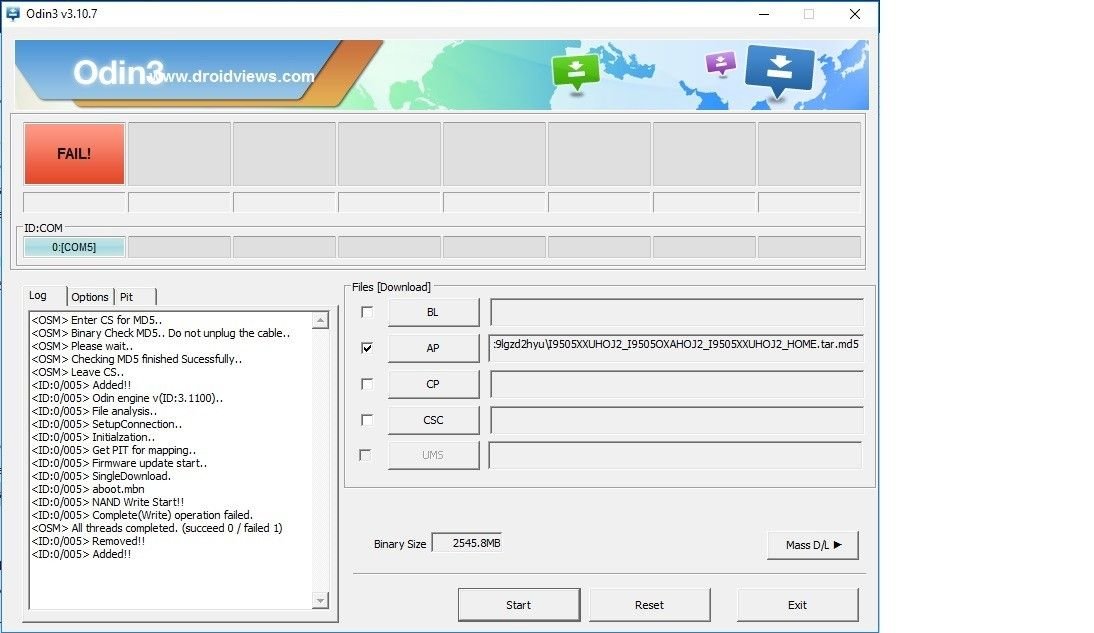Viewport: 1094px width, 633px height.
Task: Browse for a CSC file
Action: (x=433, y=420)
